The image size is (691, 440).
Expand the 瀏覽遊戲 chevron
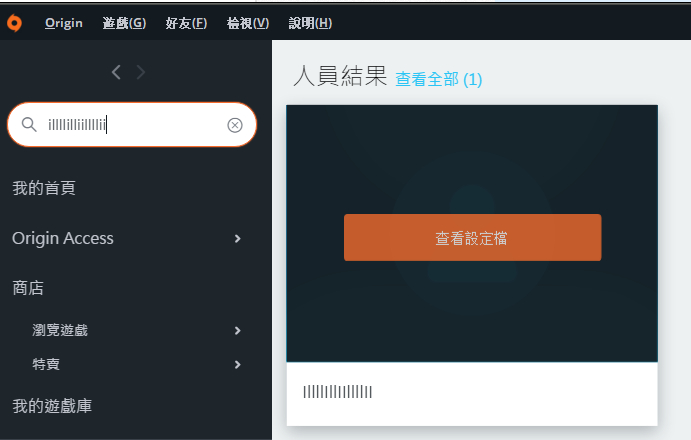(x=238, y=330)
